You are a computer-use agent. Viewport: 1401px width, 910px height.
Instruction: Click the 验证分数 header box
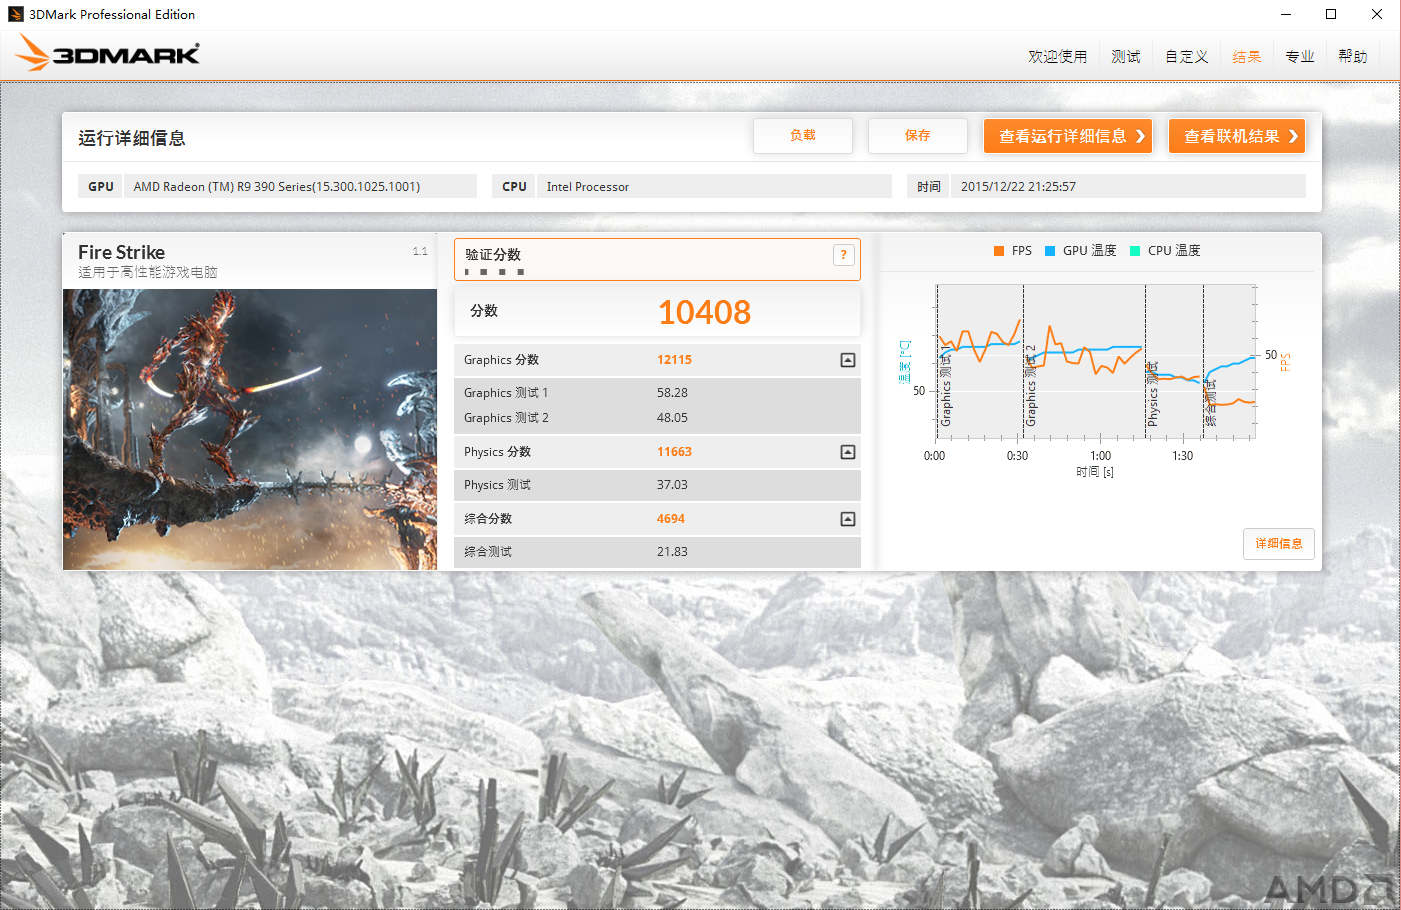pyautogui.click(x=657, y=259)
